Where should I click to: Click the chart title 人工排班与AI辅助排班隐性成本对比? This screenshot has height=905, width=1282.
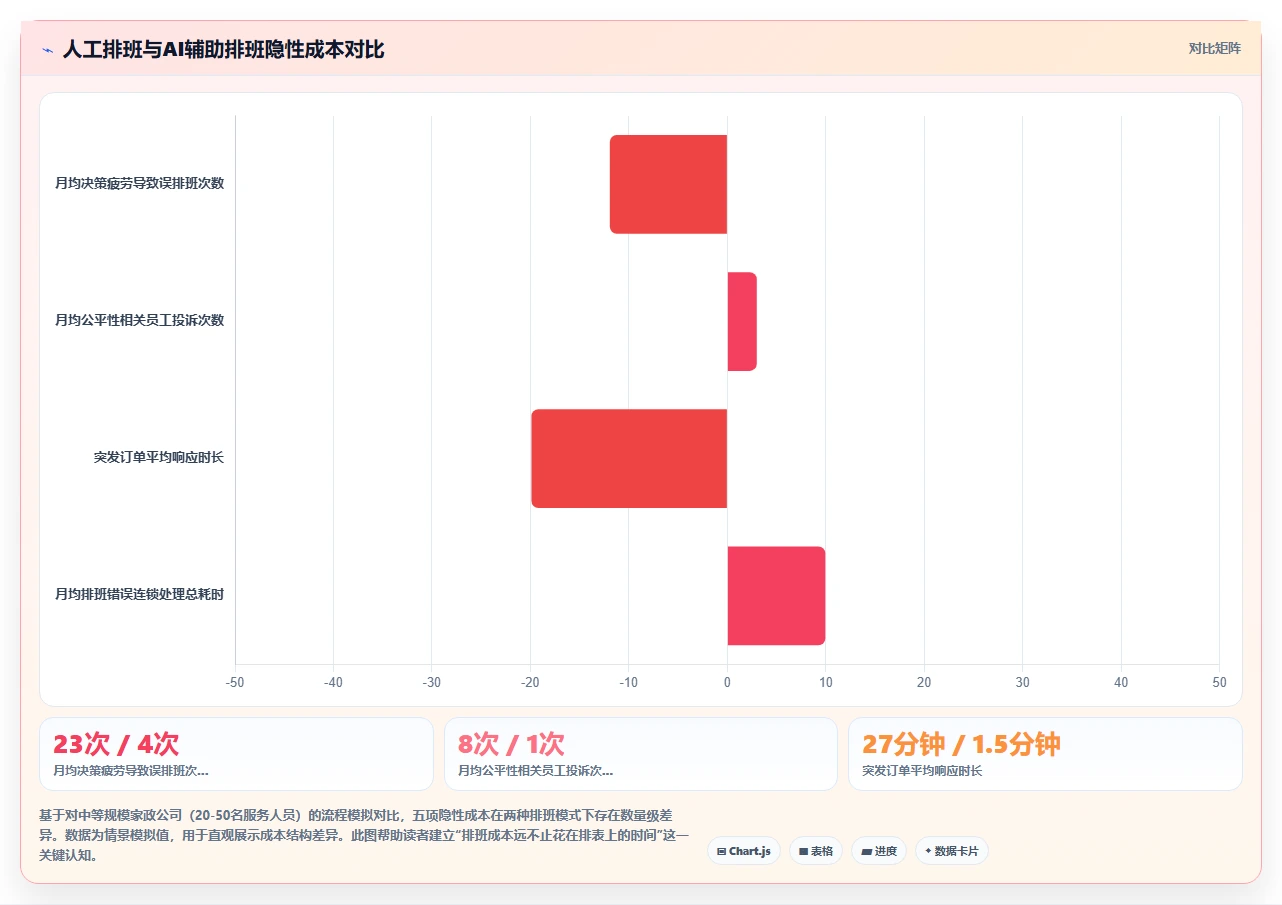(x=223, y=50)
